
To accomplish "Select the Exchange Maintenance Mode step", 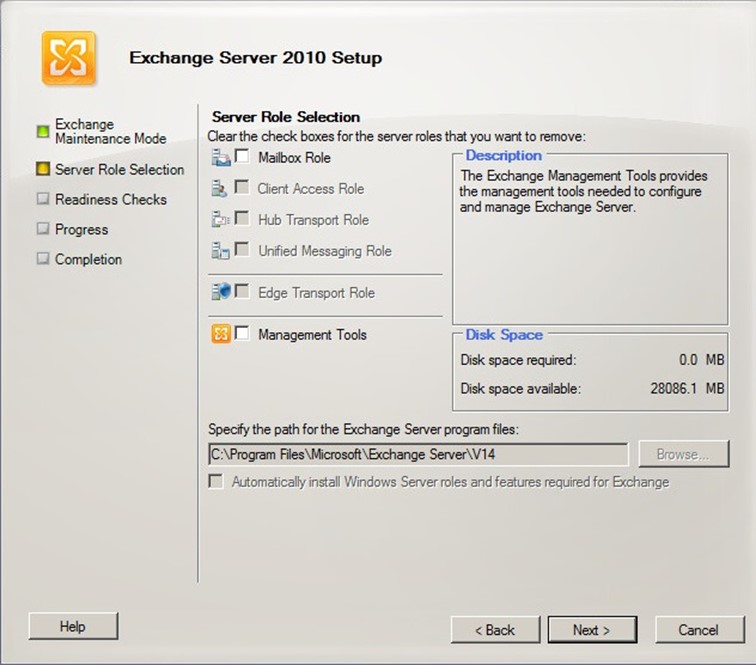I will (x=110, y=131).
